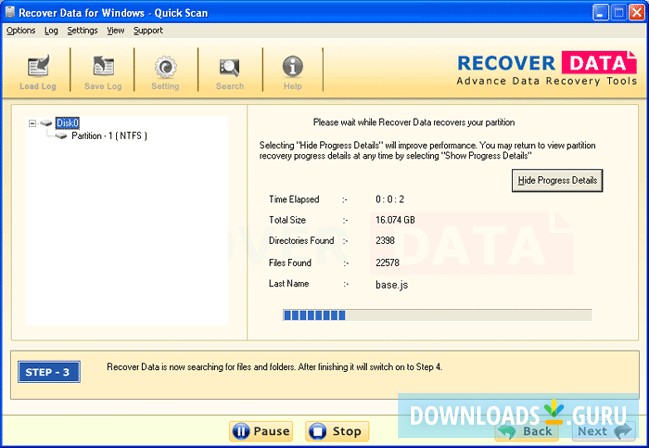The width and height of the screenshot is (649, 448).
Task: Click the Save Log toolbar icon
Action: coord(103,66)
